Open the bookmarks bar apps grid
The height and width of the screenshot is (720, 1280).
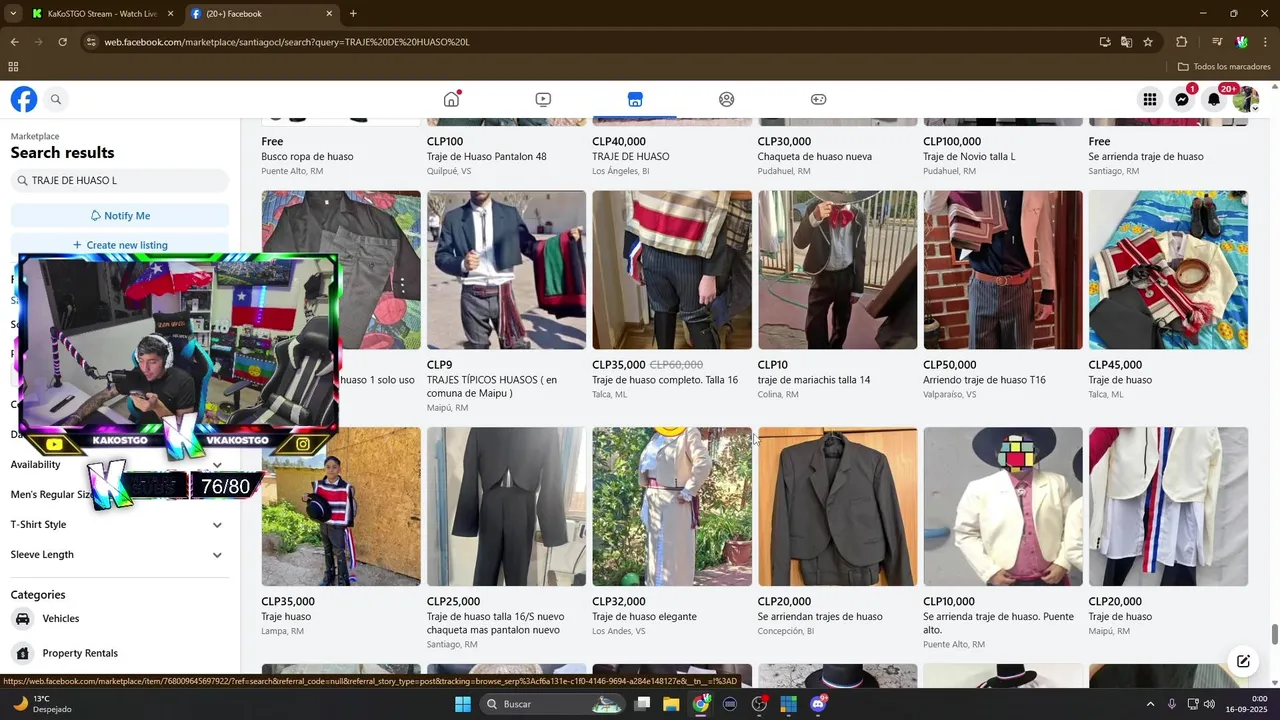[x=13, y=67]
